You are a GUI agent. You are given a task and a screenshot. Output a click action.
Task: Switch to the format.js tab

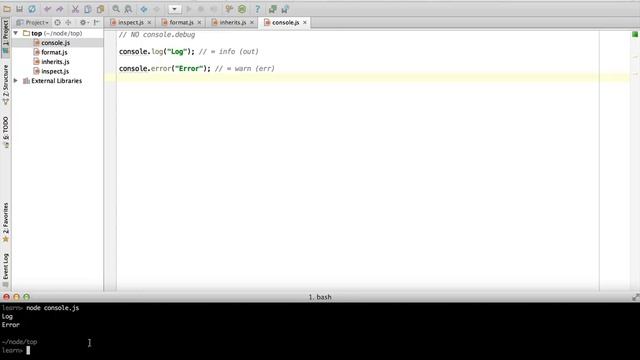point(181,22)
